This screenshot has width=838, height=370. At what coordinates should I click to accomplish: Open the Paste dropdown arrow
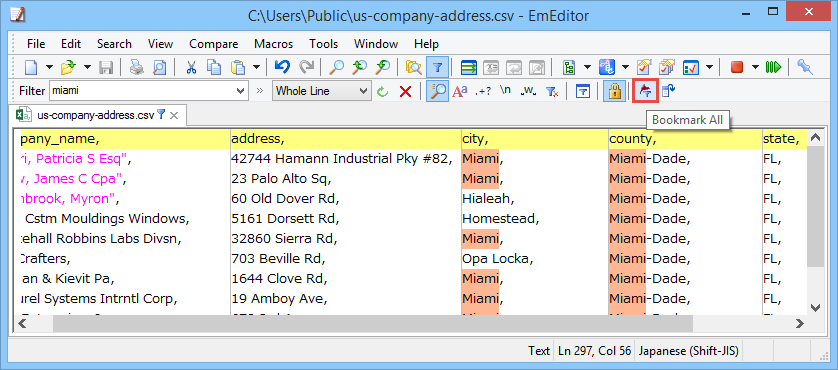[256, 67]
